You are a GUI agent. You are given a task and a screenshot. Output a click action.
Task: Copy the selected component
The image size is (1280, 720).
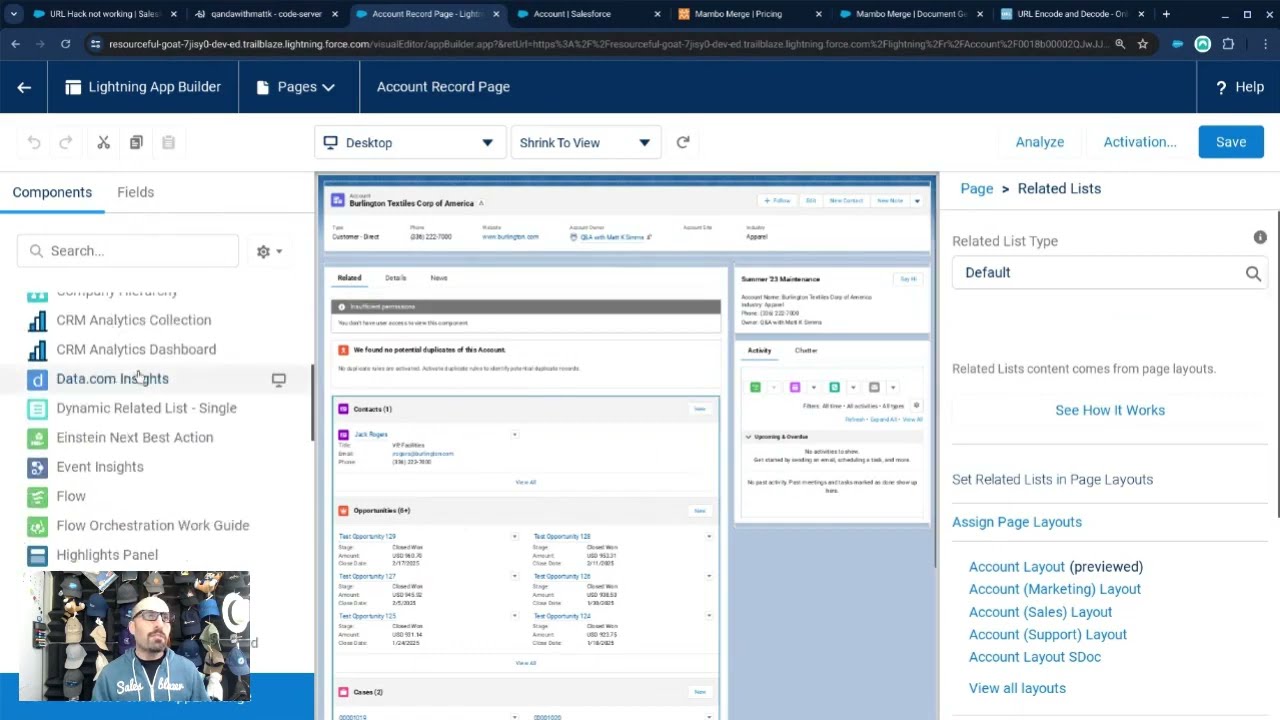pyautogui.click(x=136, y=143)
